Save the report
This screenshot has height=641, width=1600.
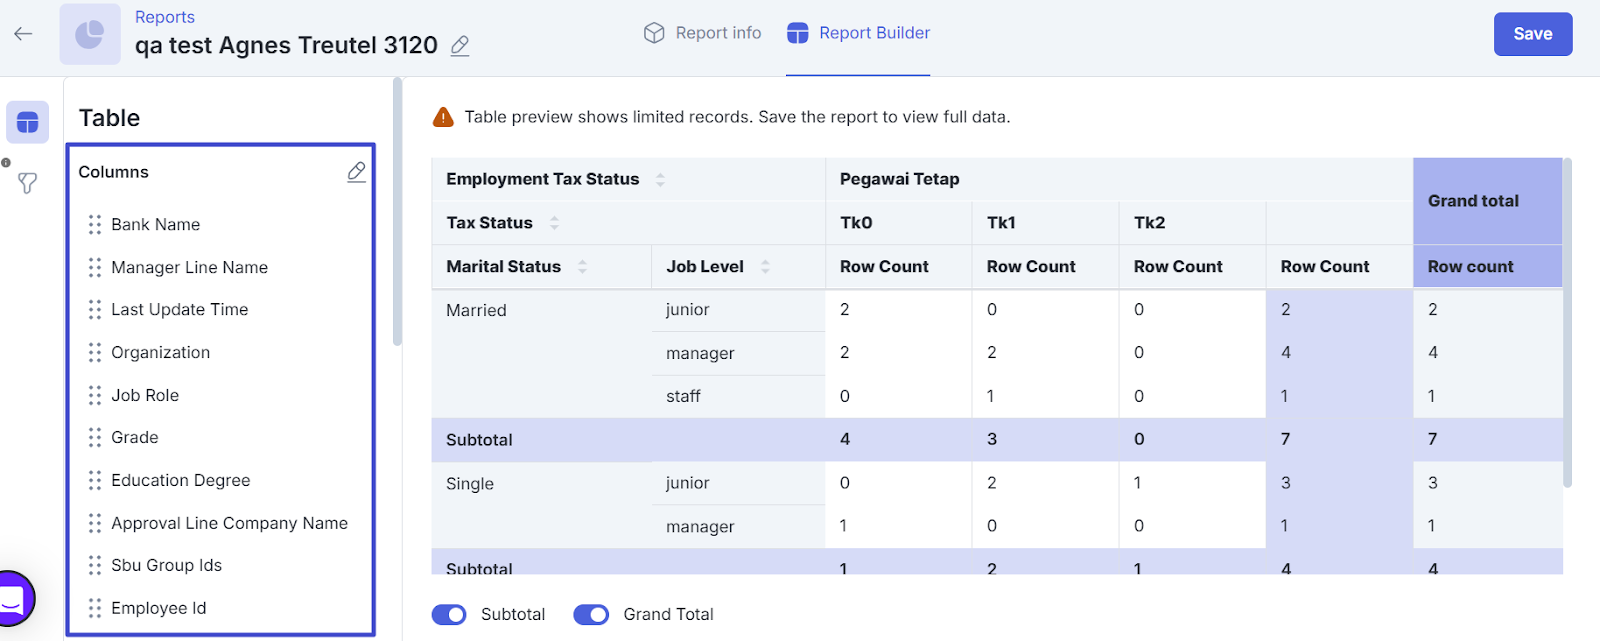(1532, 34)
